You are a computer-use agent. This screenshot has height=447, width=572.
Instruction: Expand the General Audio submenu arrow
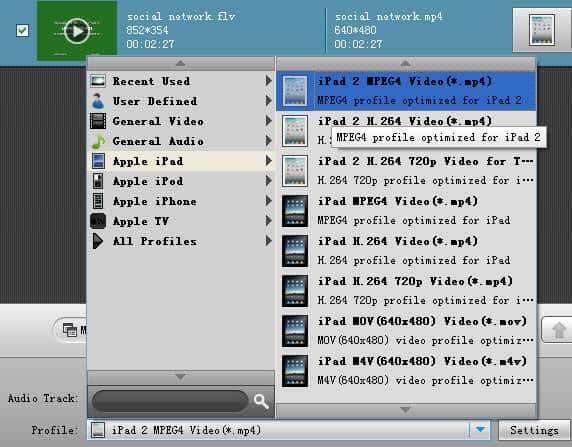click(x=269, y=140)
